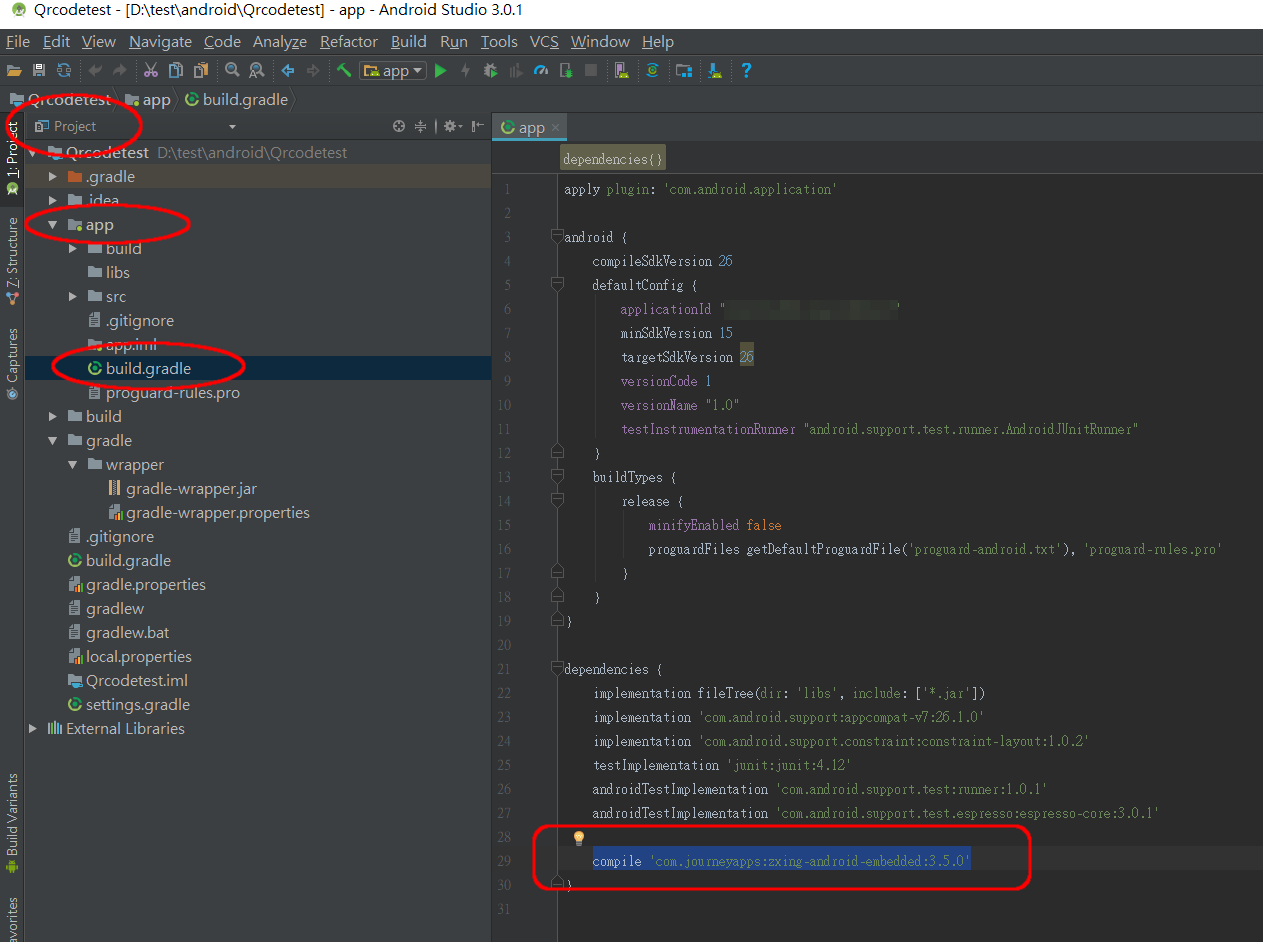Screen dimensions: 1263x942
Task: Click the Help question mark icon
Action: (x=746, y=70)
